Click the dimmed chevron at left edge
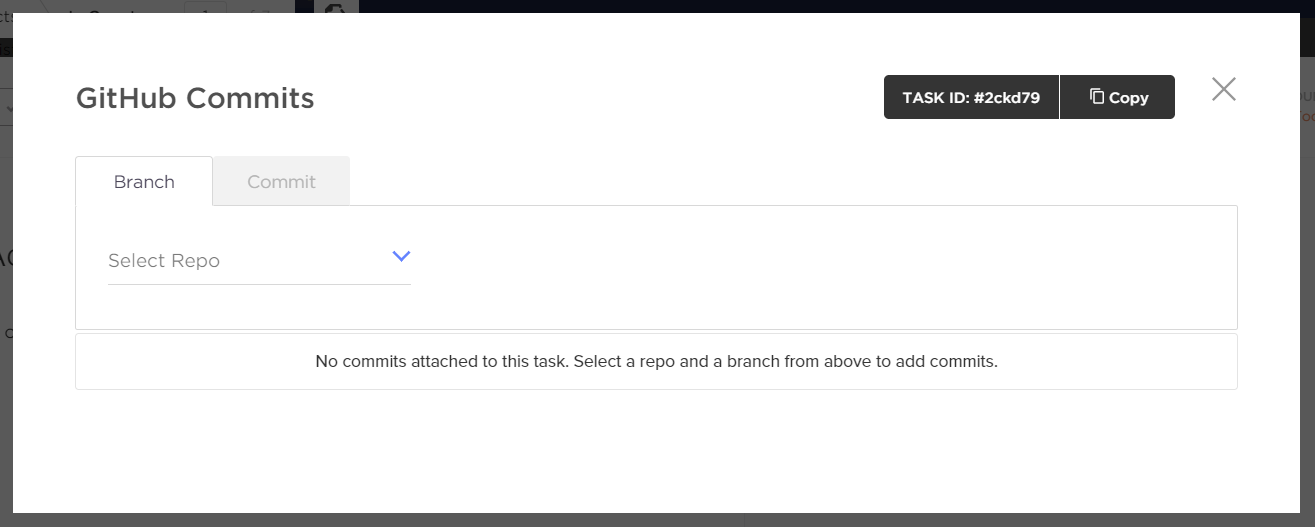The image size is (1315, 527). click(6, 107)
